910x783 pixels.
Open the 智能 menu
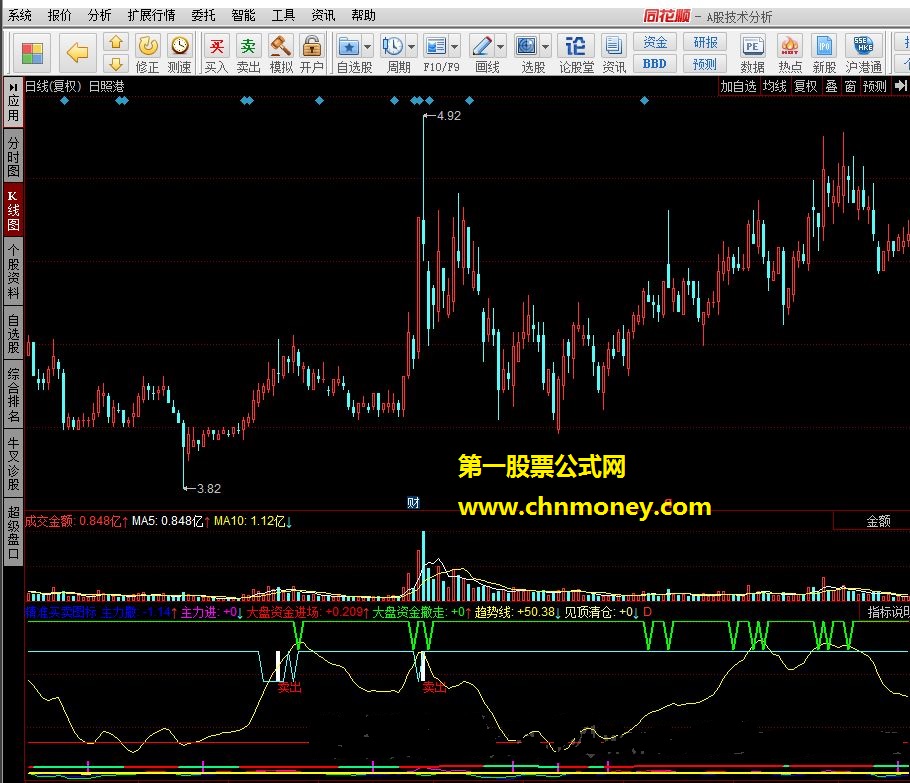(243, 15)
